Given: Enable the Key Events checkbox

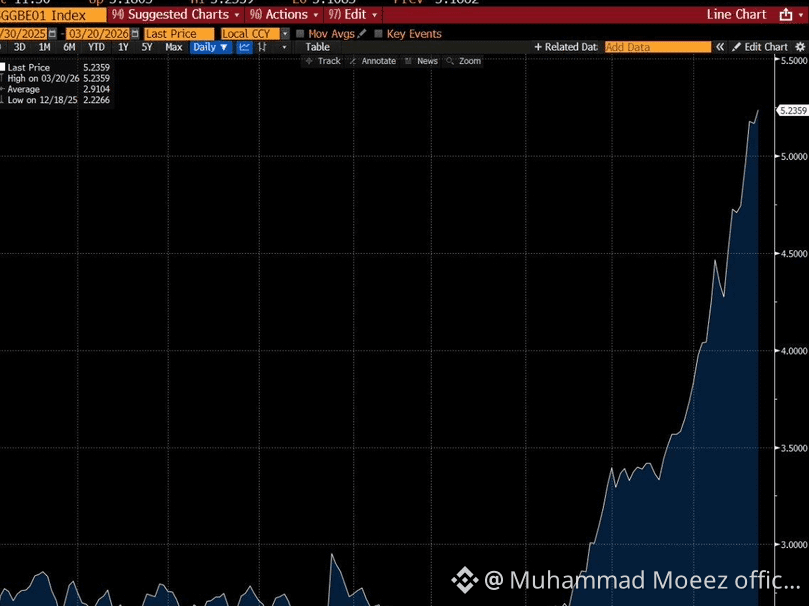Looking at the screenshot, I should pyautogui.click(x=378, y=34).
